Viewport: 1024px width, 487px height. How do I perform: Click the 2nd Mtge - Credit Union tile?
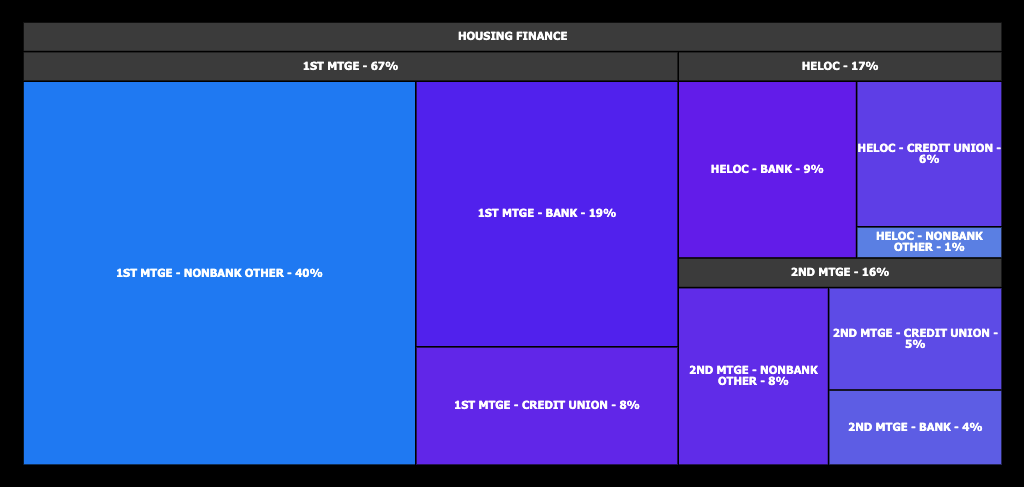pyautogui.click(x=915, y=338)
